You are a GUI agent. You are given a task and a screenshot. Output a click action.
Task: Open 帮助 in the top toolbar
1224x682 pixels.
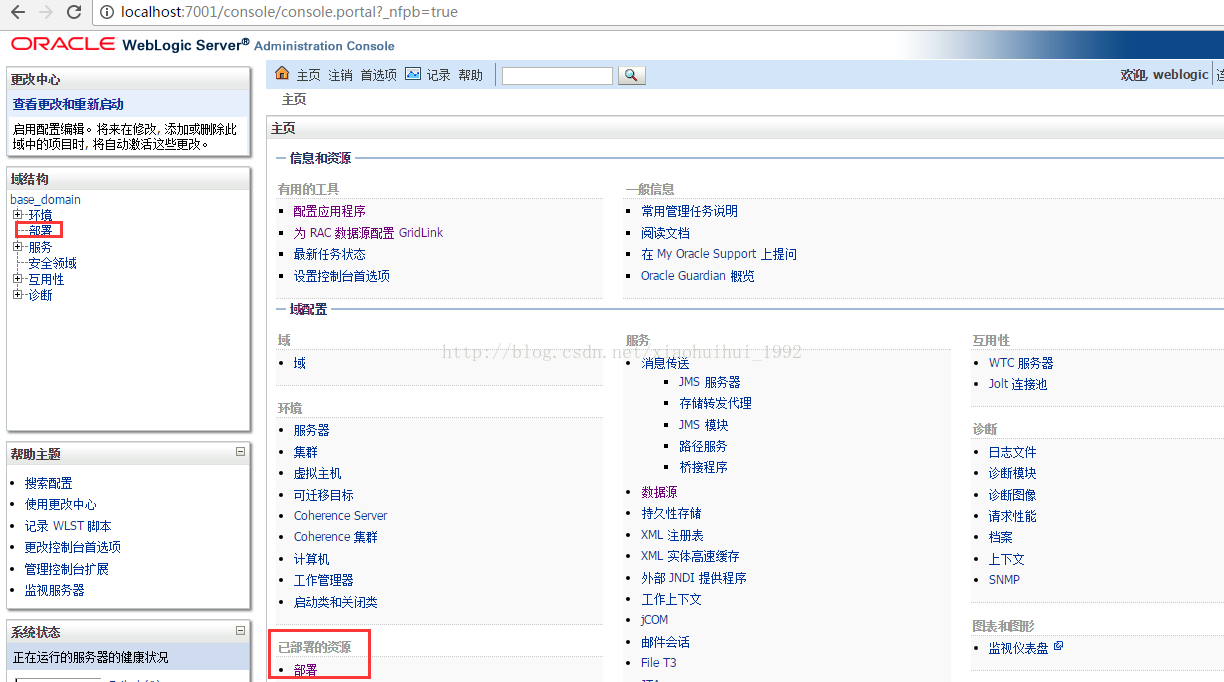pos(470,75)
